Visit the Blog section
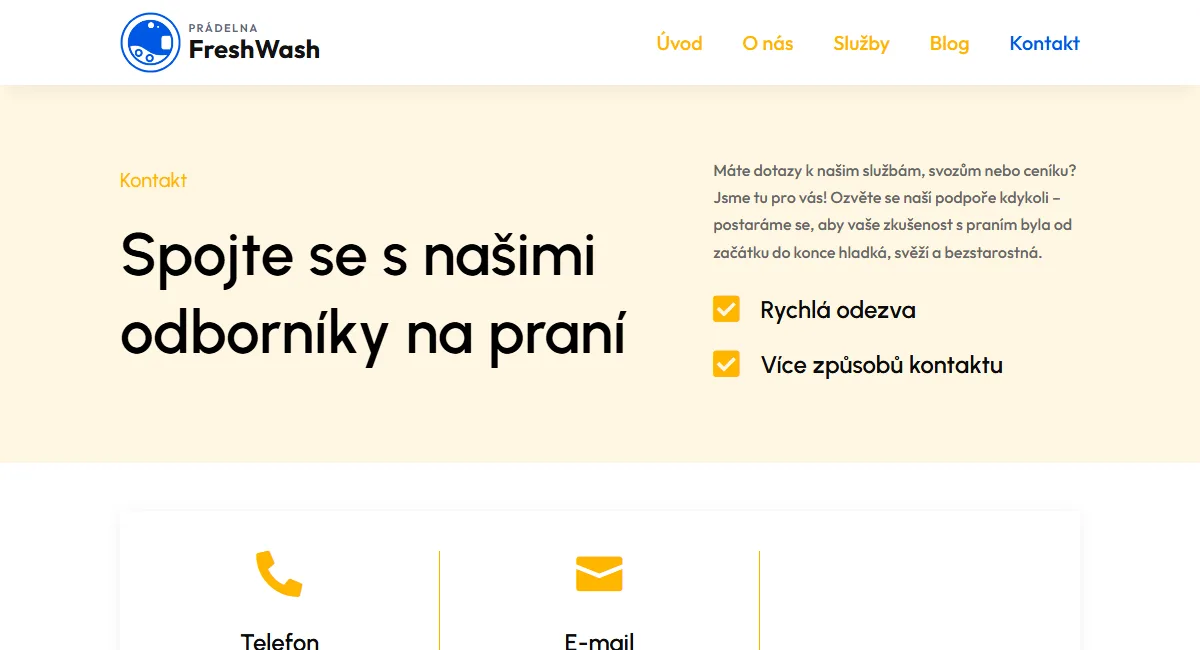This screenshot has width=1200, height=650. coord(949,43)
